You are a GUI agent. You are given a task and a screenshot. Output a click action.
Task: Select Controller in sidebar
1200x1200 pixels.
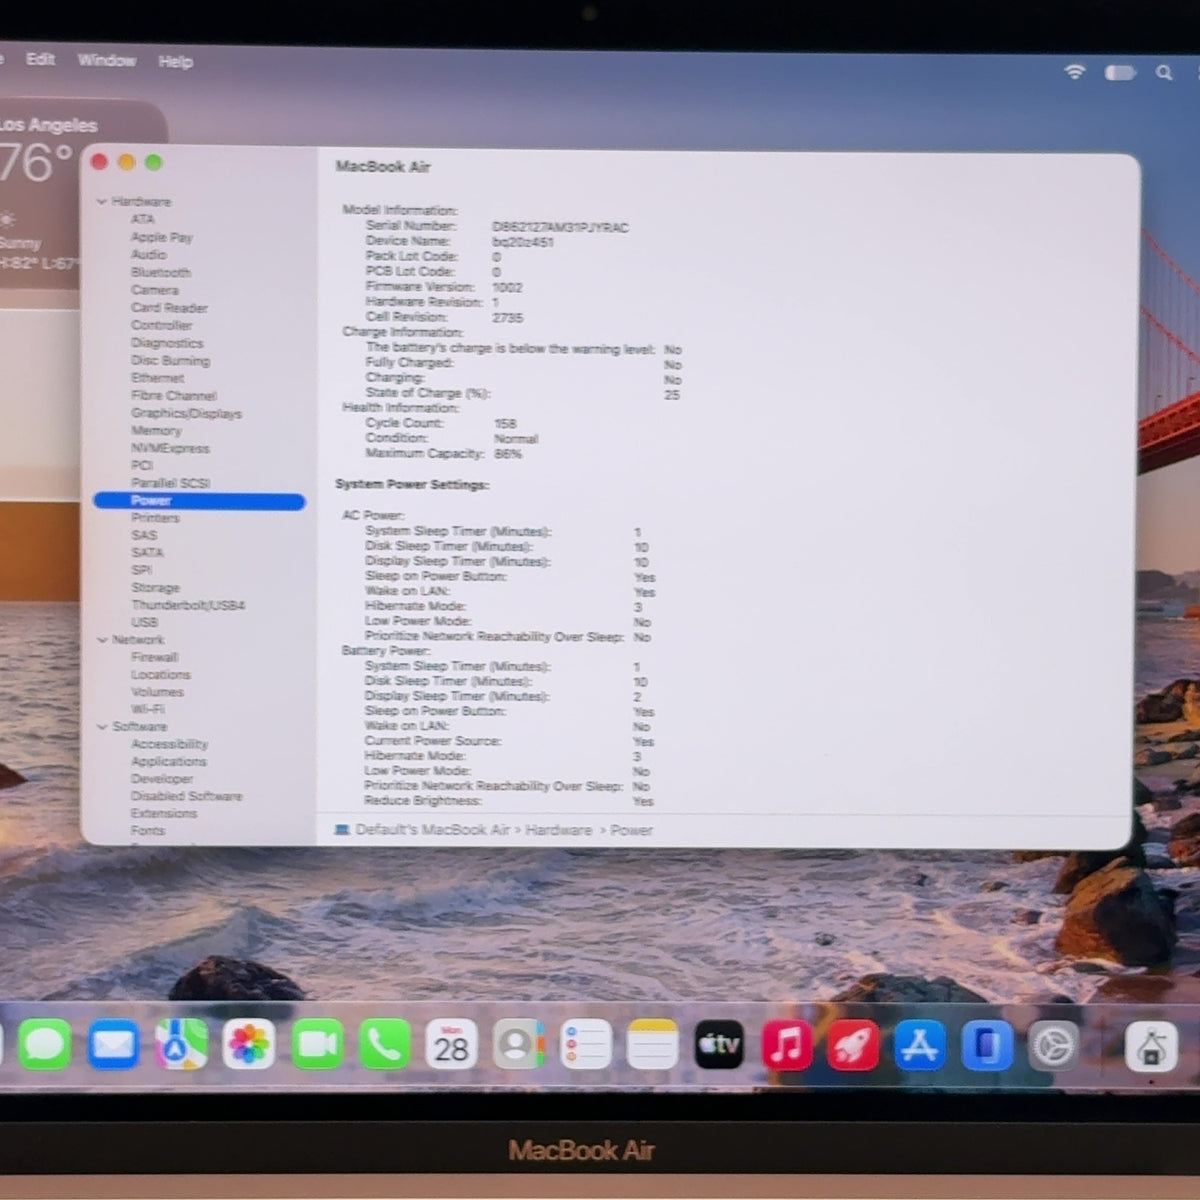point(161,325)
